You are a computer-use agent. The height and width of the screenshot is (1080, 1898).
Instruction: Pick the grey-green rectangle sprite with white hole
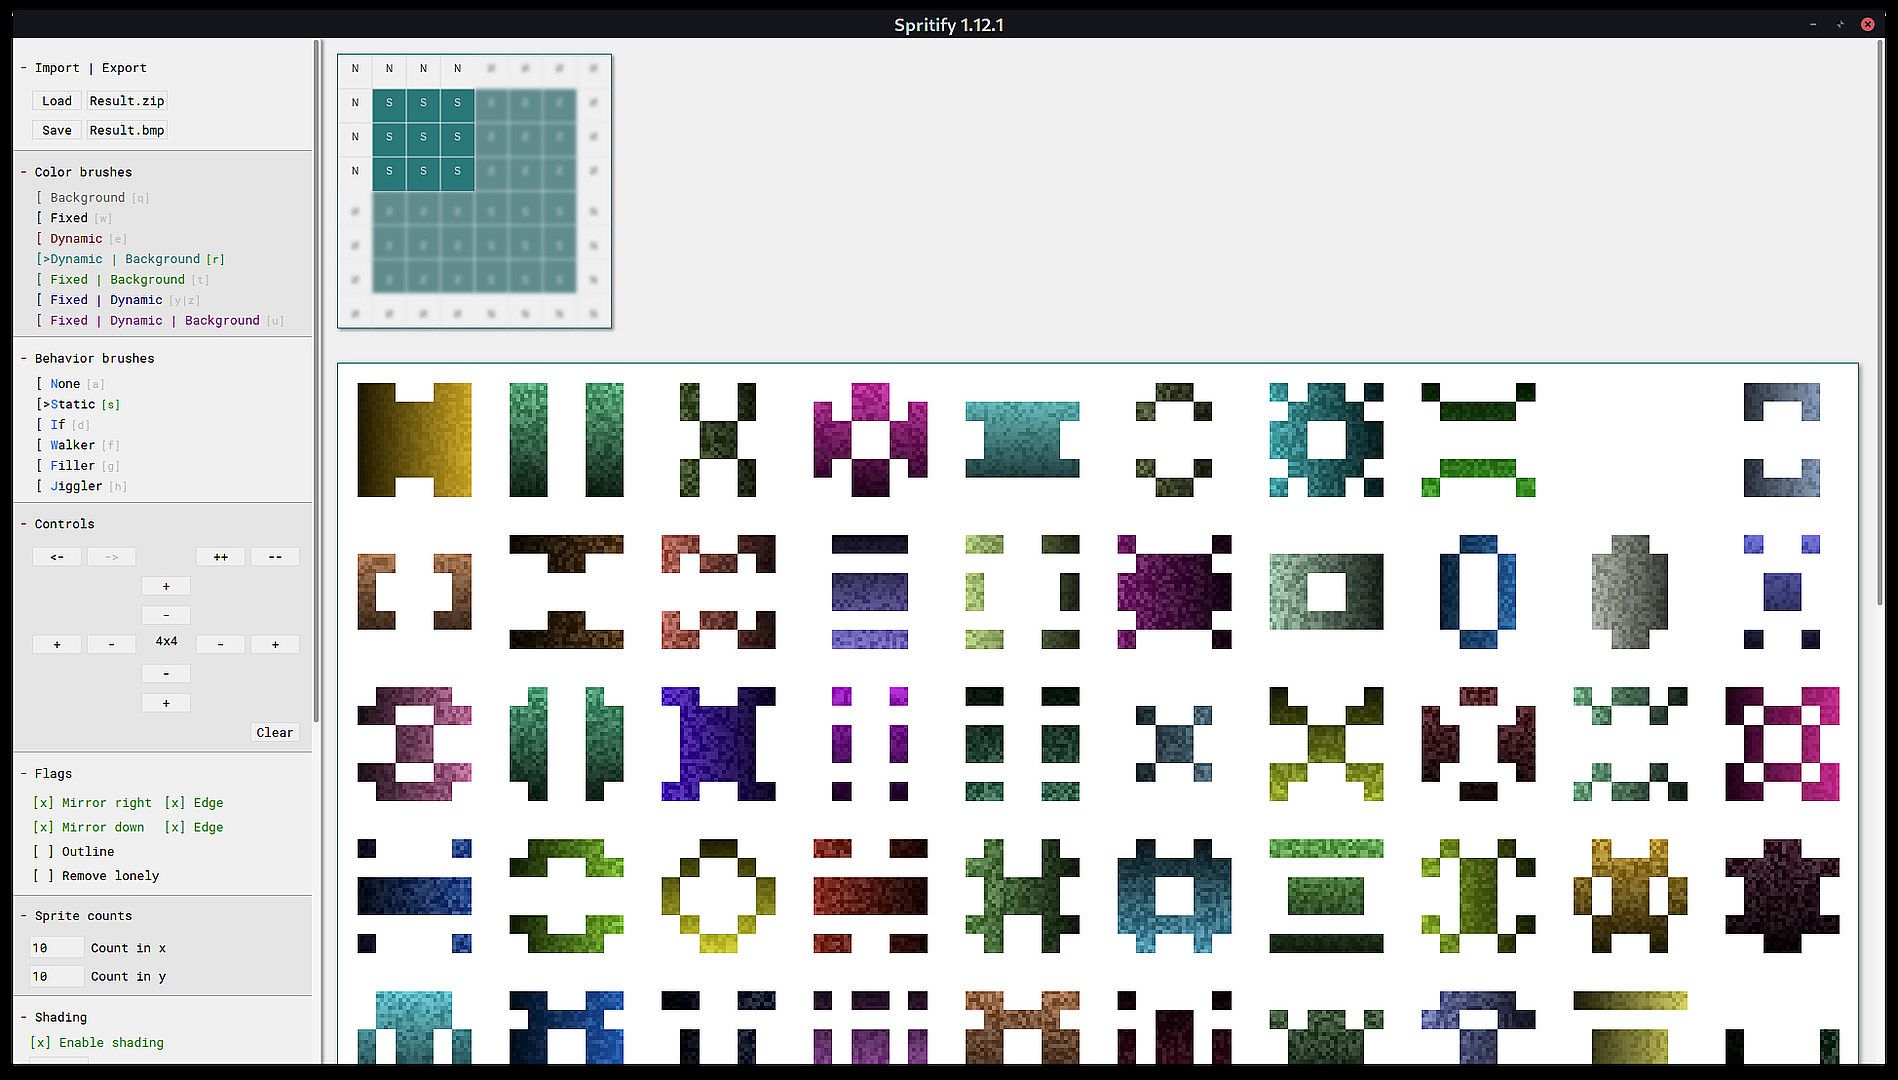coord(1326,592)
